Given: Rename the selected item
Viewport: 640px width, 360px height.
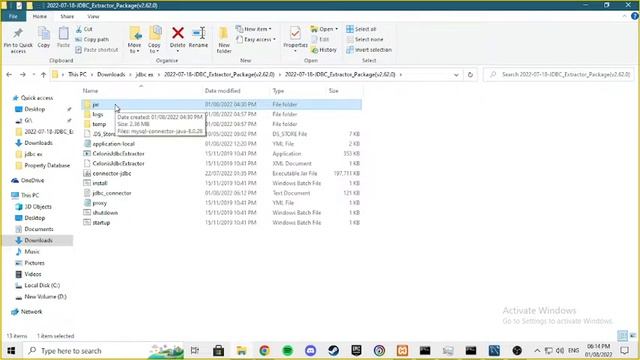Looking at the screenshot, I should 198,38.
